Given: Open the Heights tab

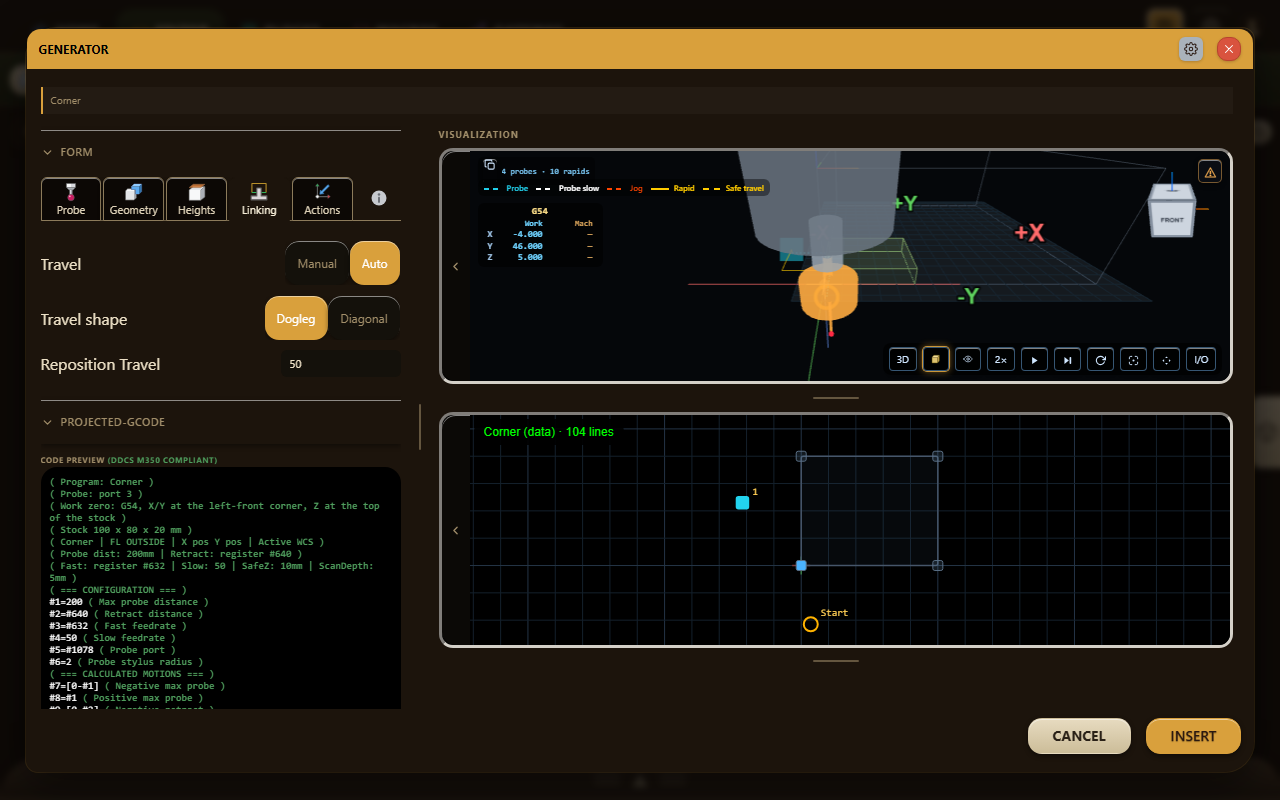Looking at the screenshot, I should click(x=196, y=199).
